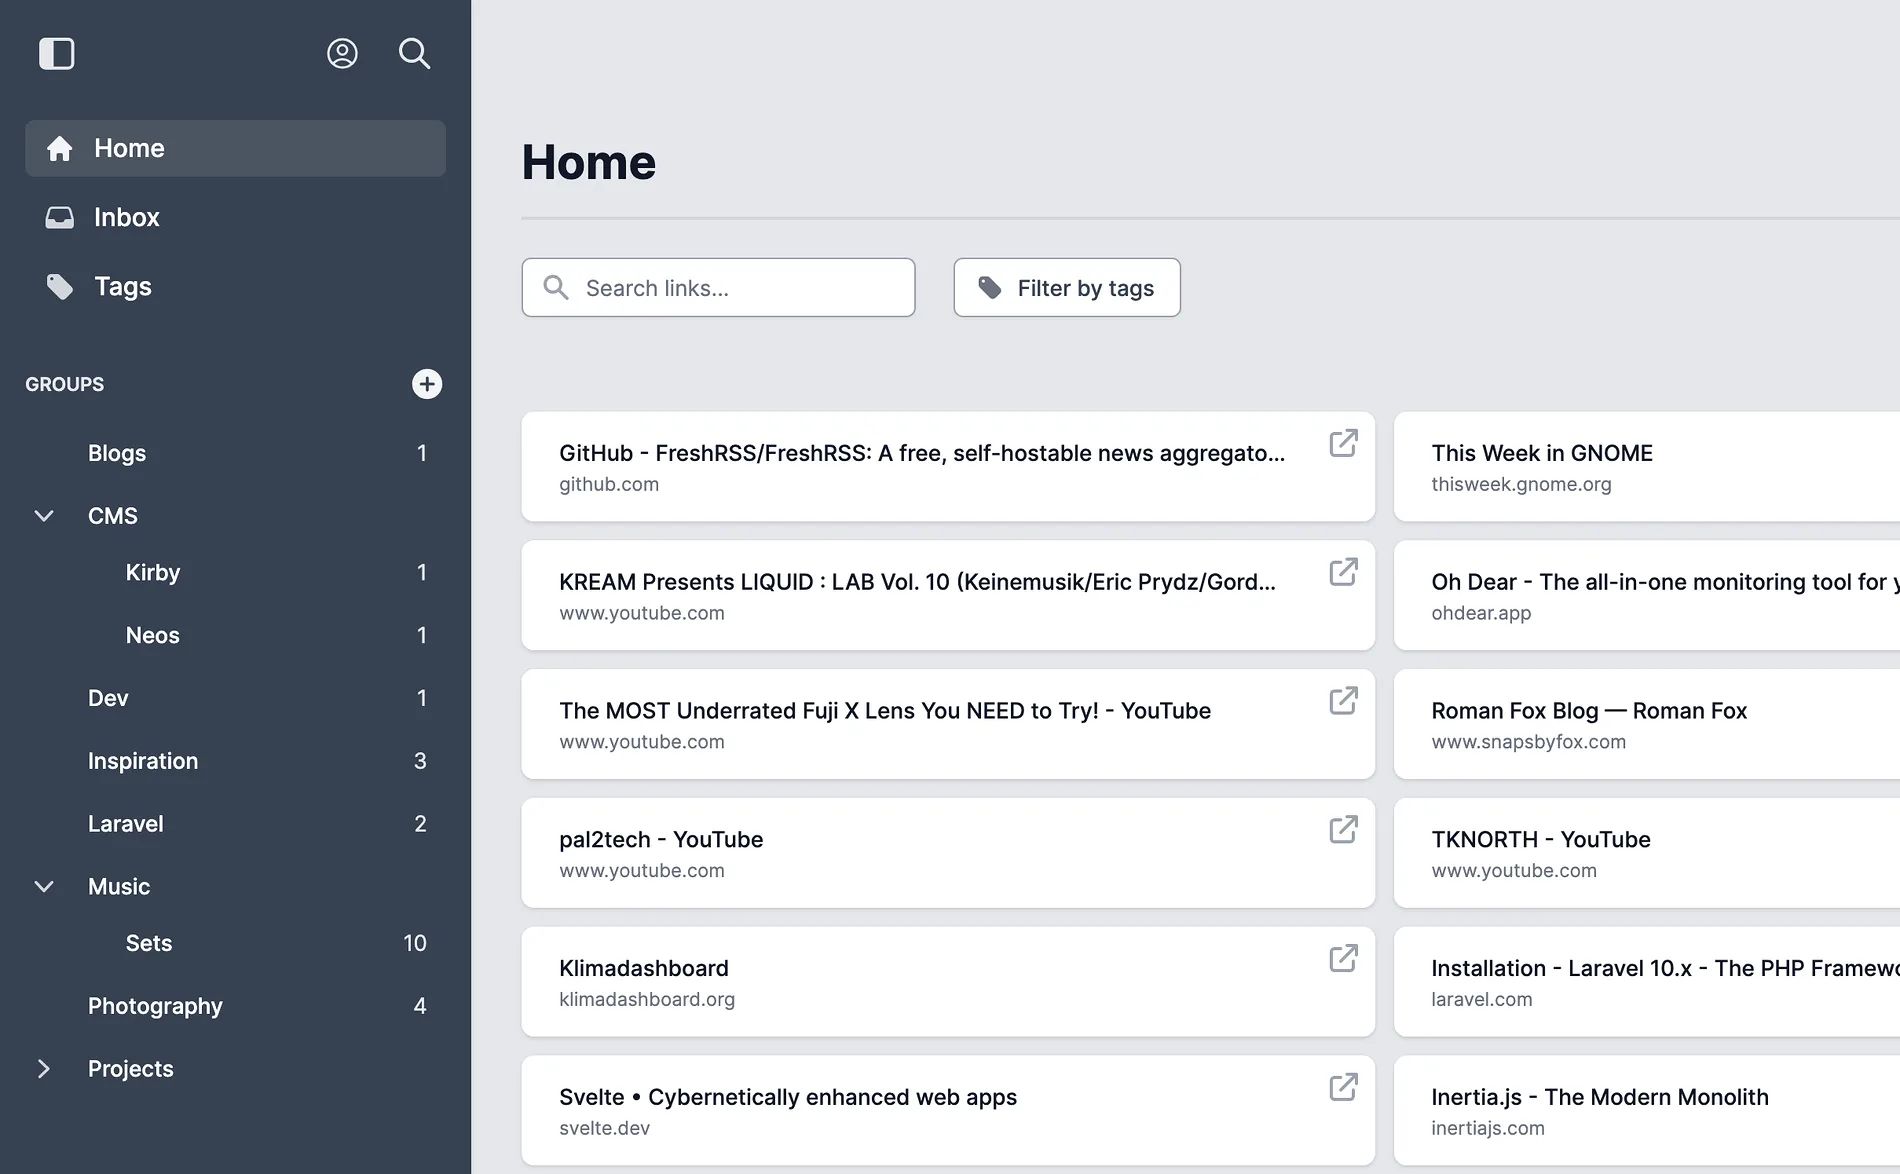The image size is (1900, 1174).
Task: Open Klimadashboard external link icon
Action: (1343, 959)
